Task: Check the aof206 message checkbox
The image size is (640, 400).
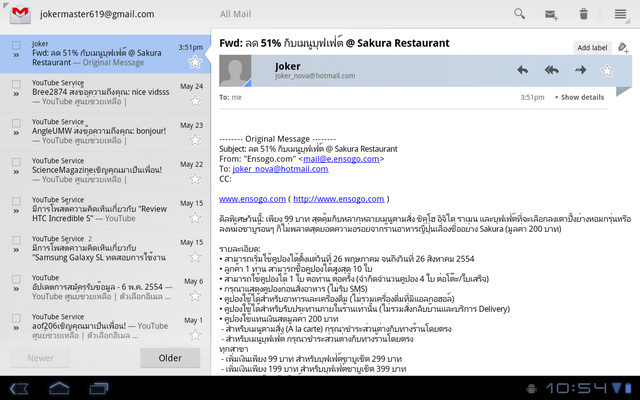Action: click(16, 318)
